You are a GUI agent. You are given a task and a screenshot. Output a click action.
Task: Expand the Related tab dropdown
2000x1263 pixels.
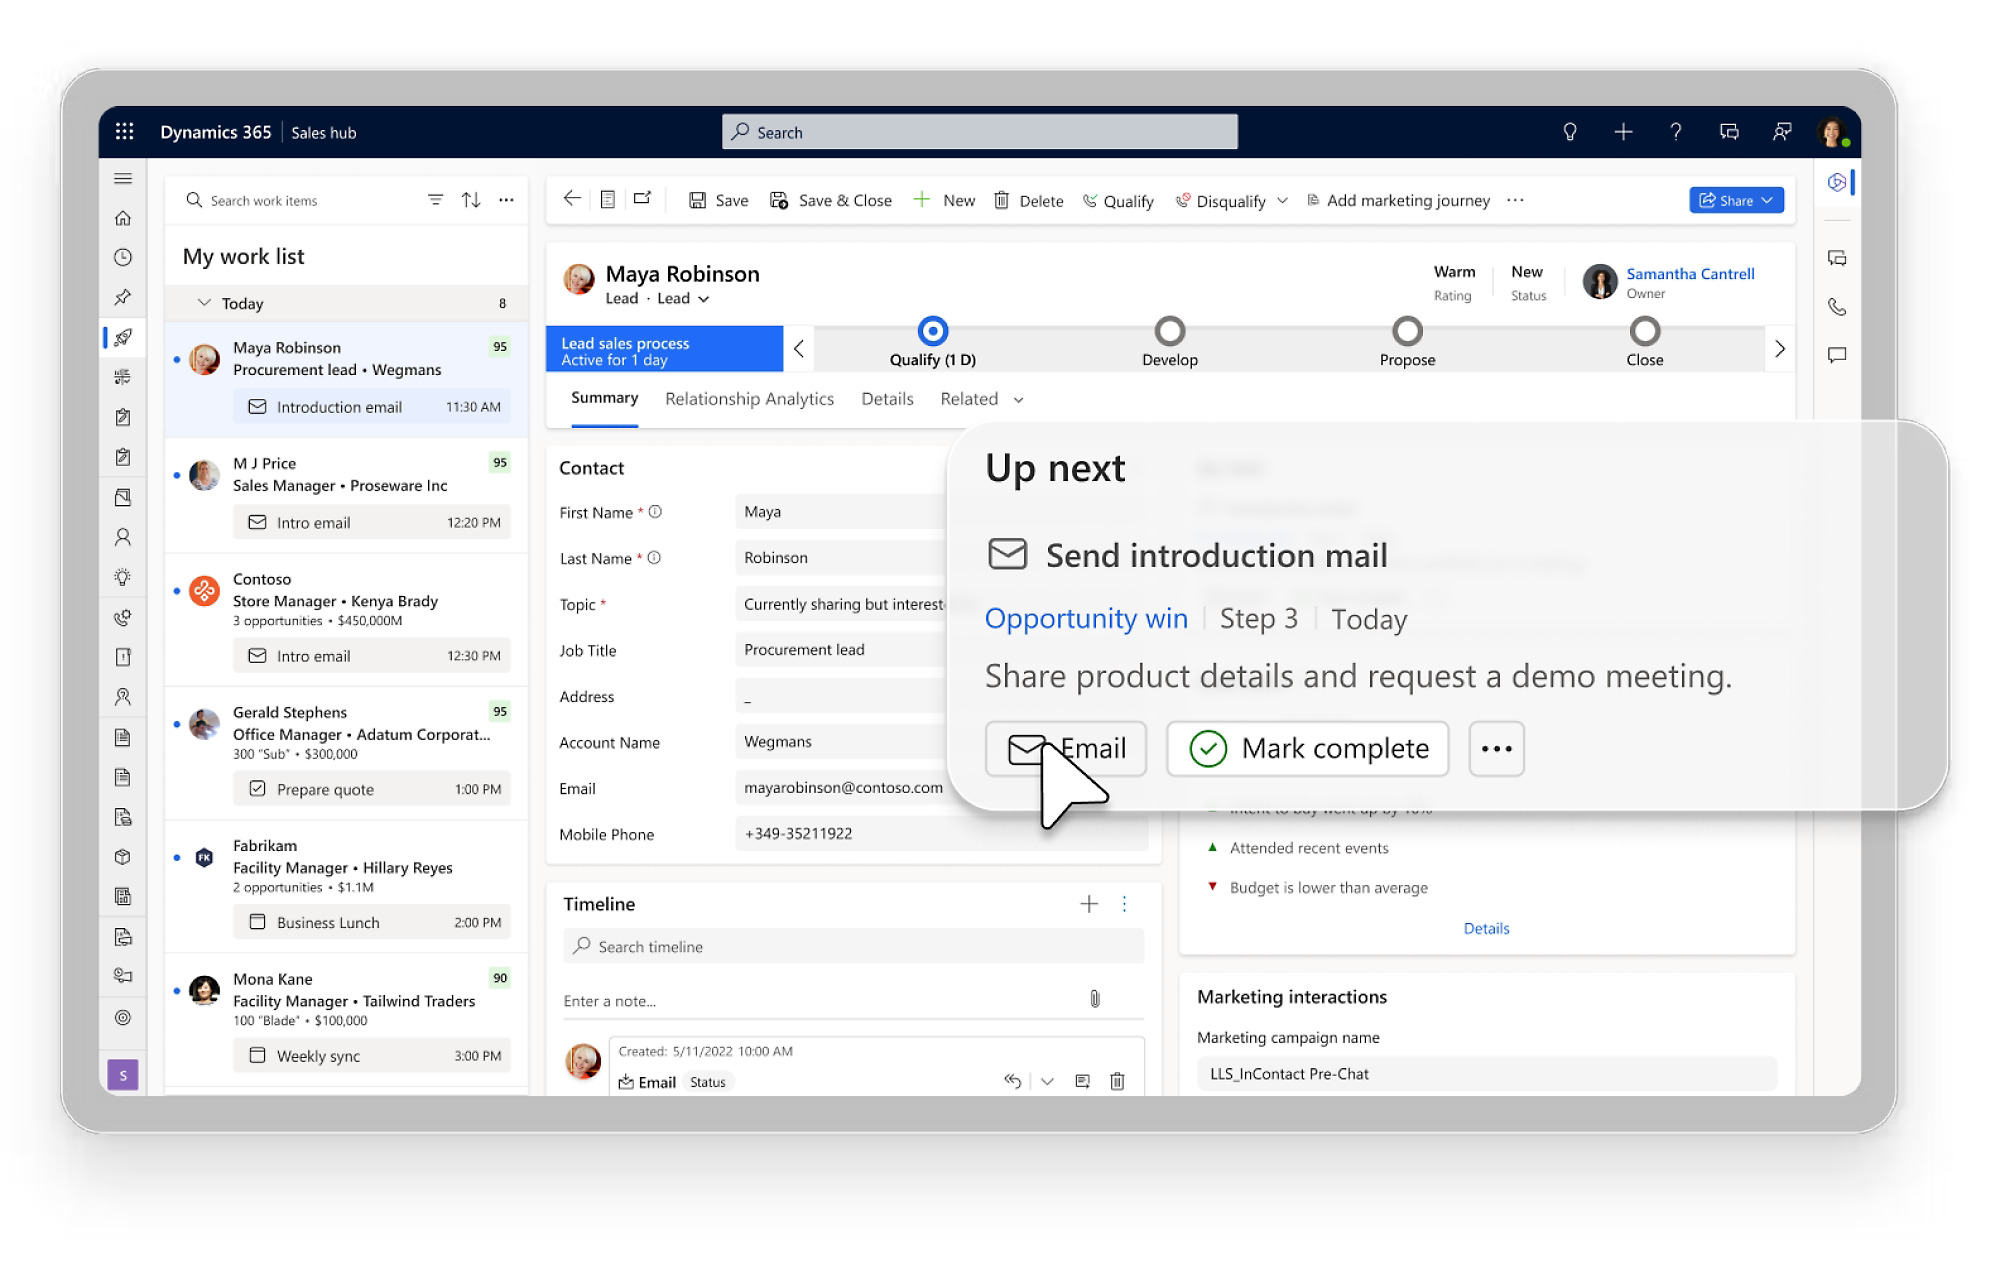1019,400
